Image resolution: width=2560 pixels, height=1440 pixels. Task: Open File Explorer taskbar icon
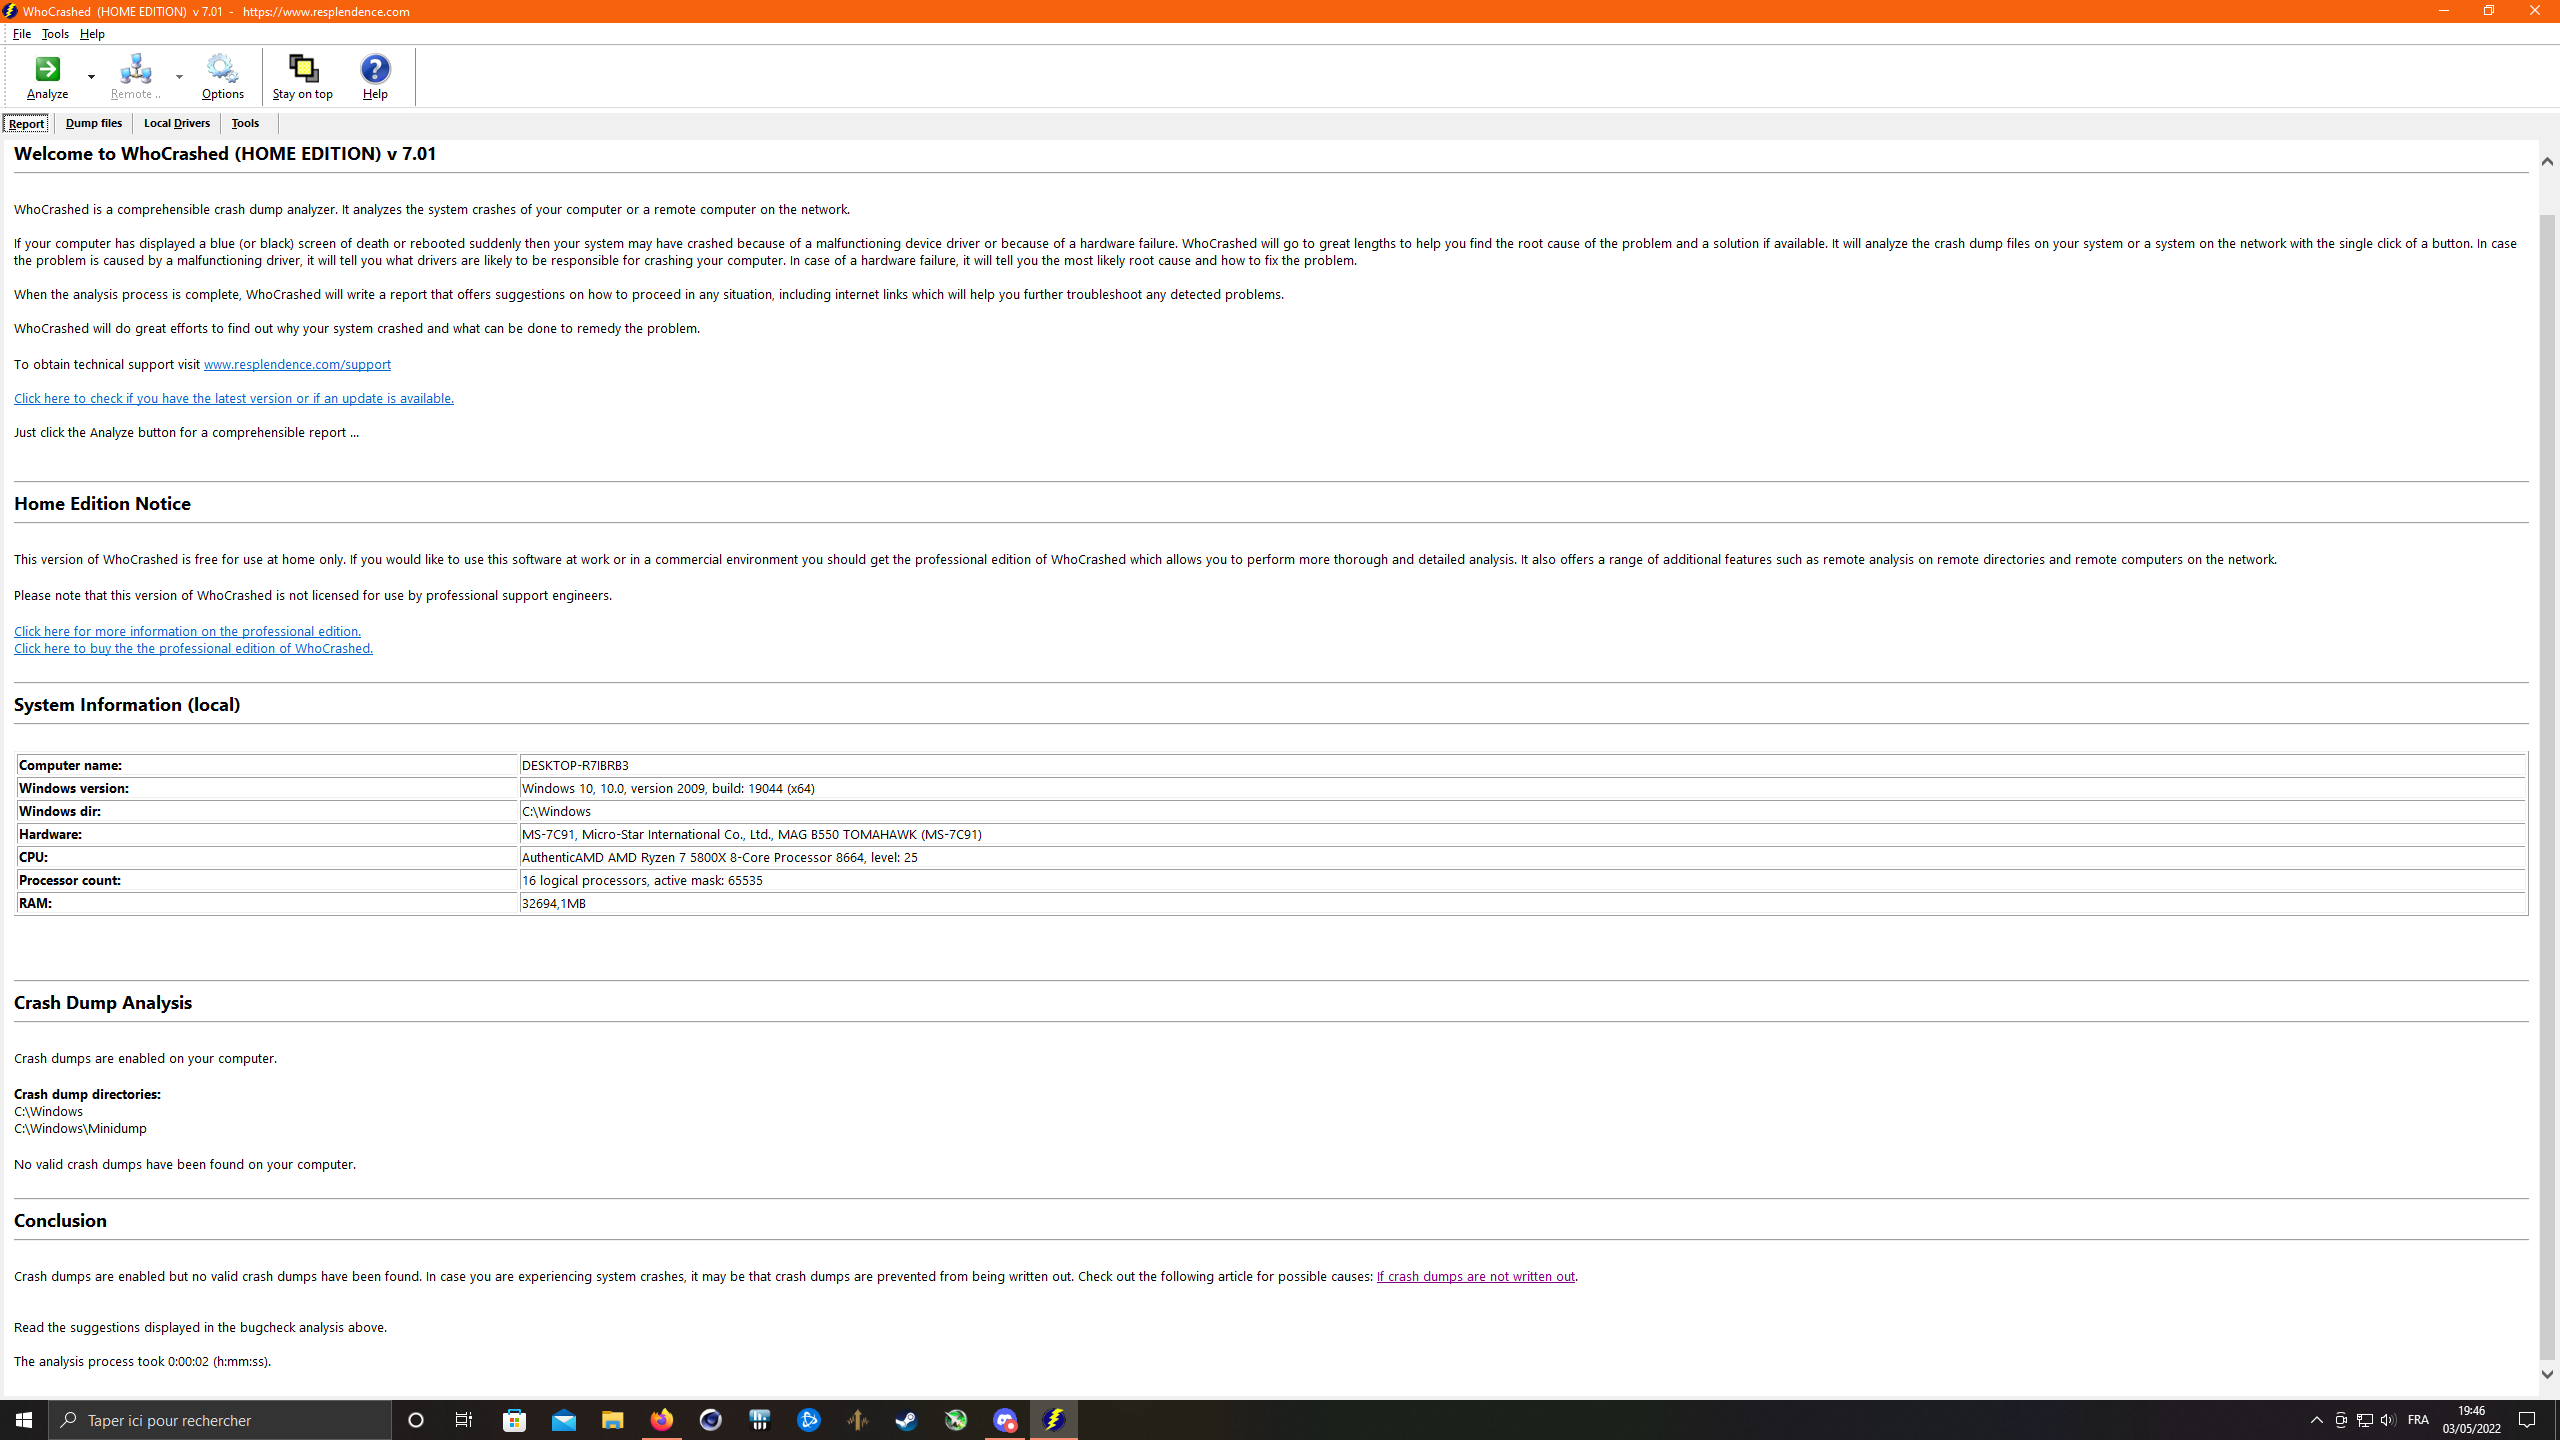pos(612,1420)
